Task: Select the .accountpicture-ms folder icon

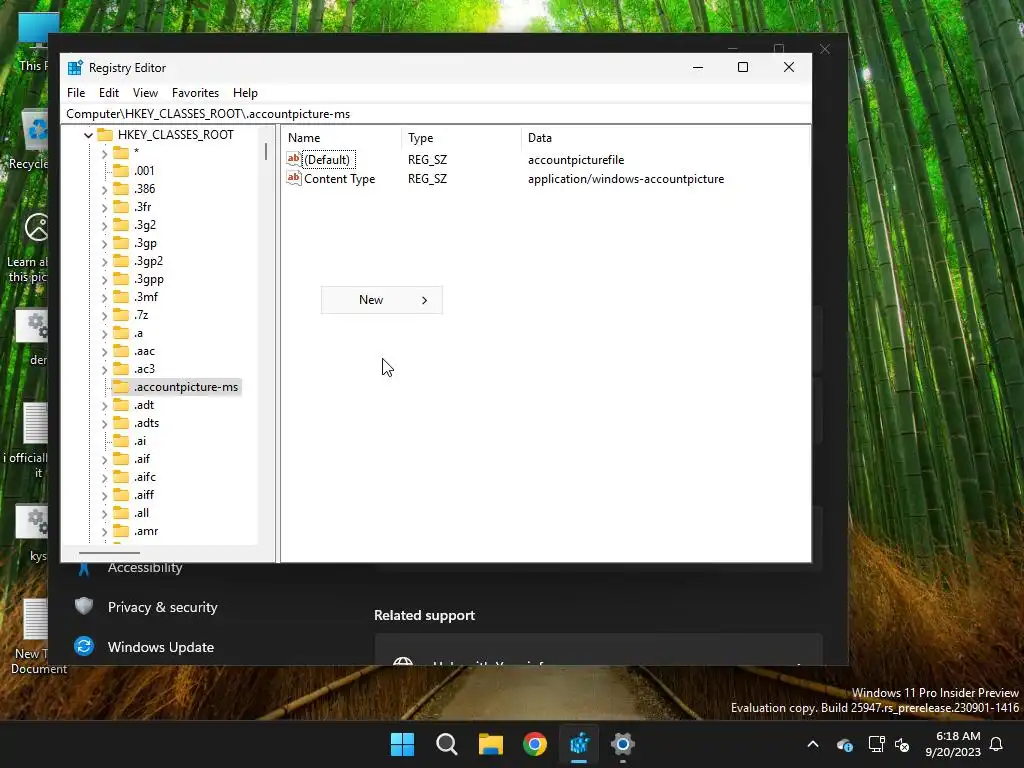Action: 121,387
